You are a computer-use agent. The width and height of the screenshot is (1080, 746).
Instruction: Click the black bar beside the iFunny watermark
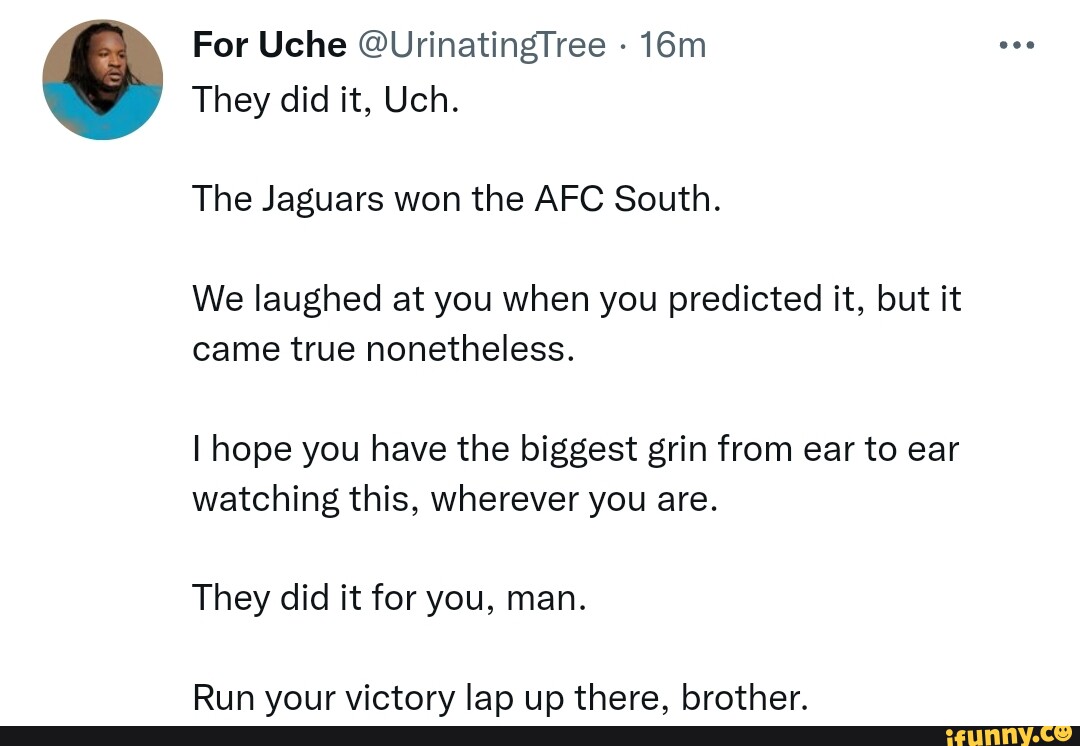coord(450,735)
